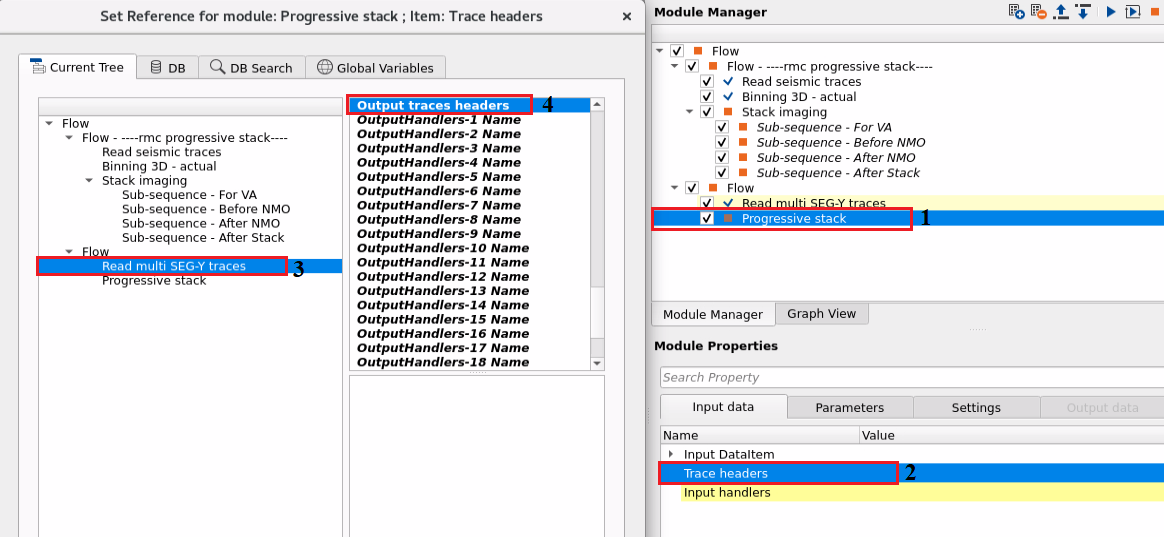Toggle the Sub-sequence - After Stack checkbox
The width and height of the screenshot is (1164, 537).
722,172
